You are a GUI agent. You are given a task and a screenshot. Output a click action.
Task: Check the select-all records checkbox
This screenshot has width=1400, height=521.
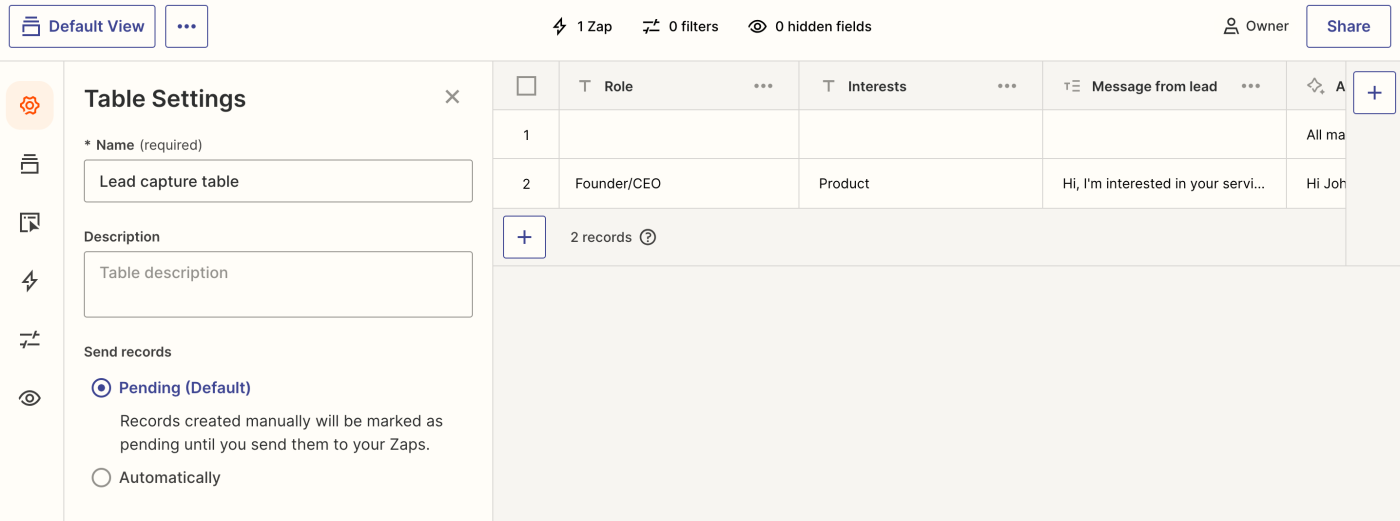pyautogui.click(x=527, y=86)
